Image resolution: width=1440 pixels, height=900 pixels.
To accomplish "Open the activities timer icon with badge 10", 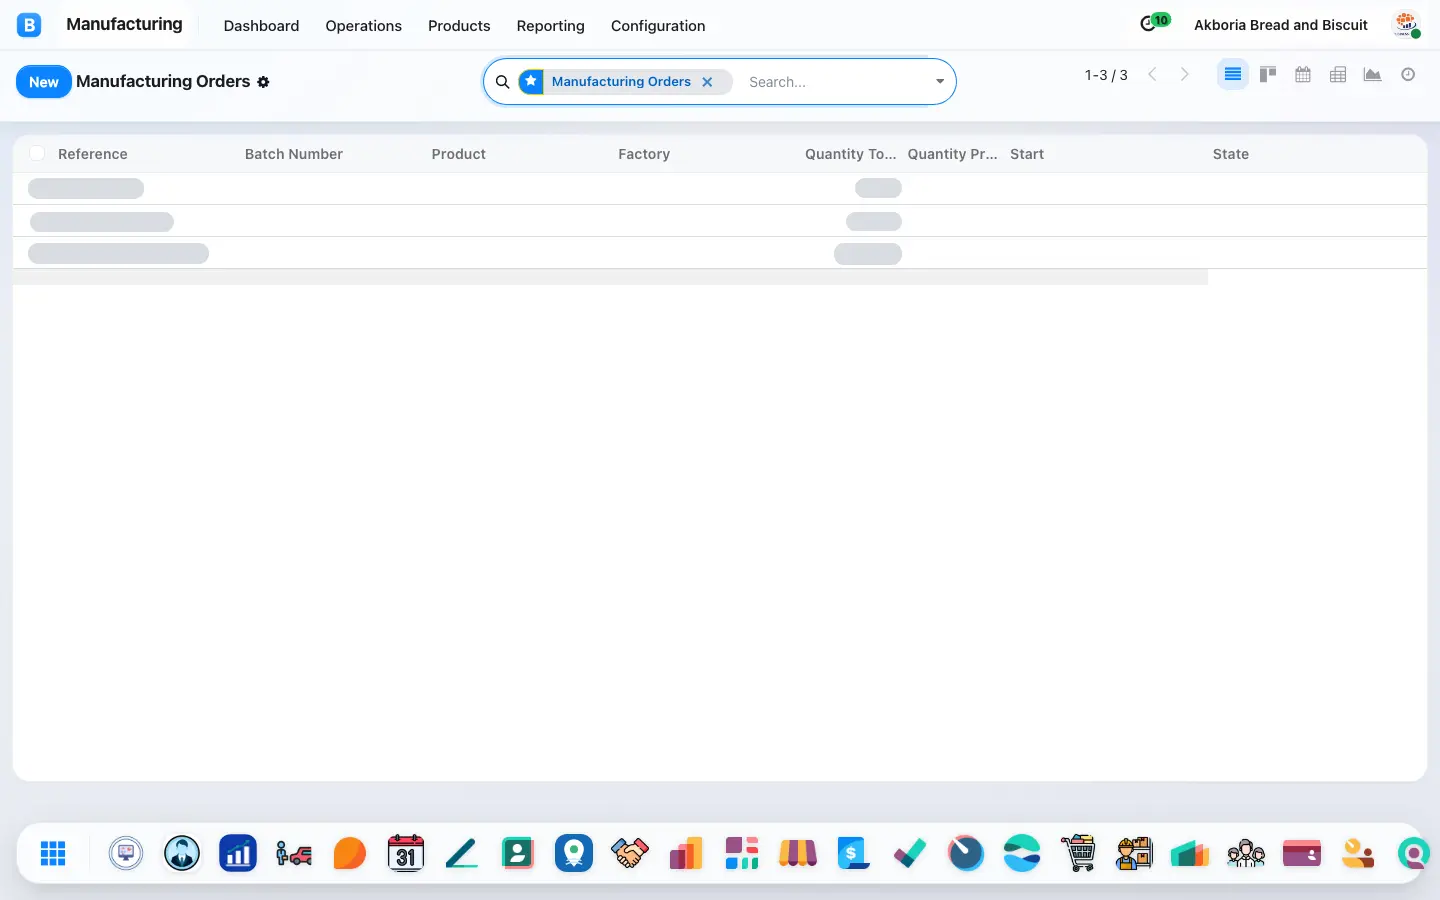I will (1154, 23).
